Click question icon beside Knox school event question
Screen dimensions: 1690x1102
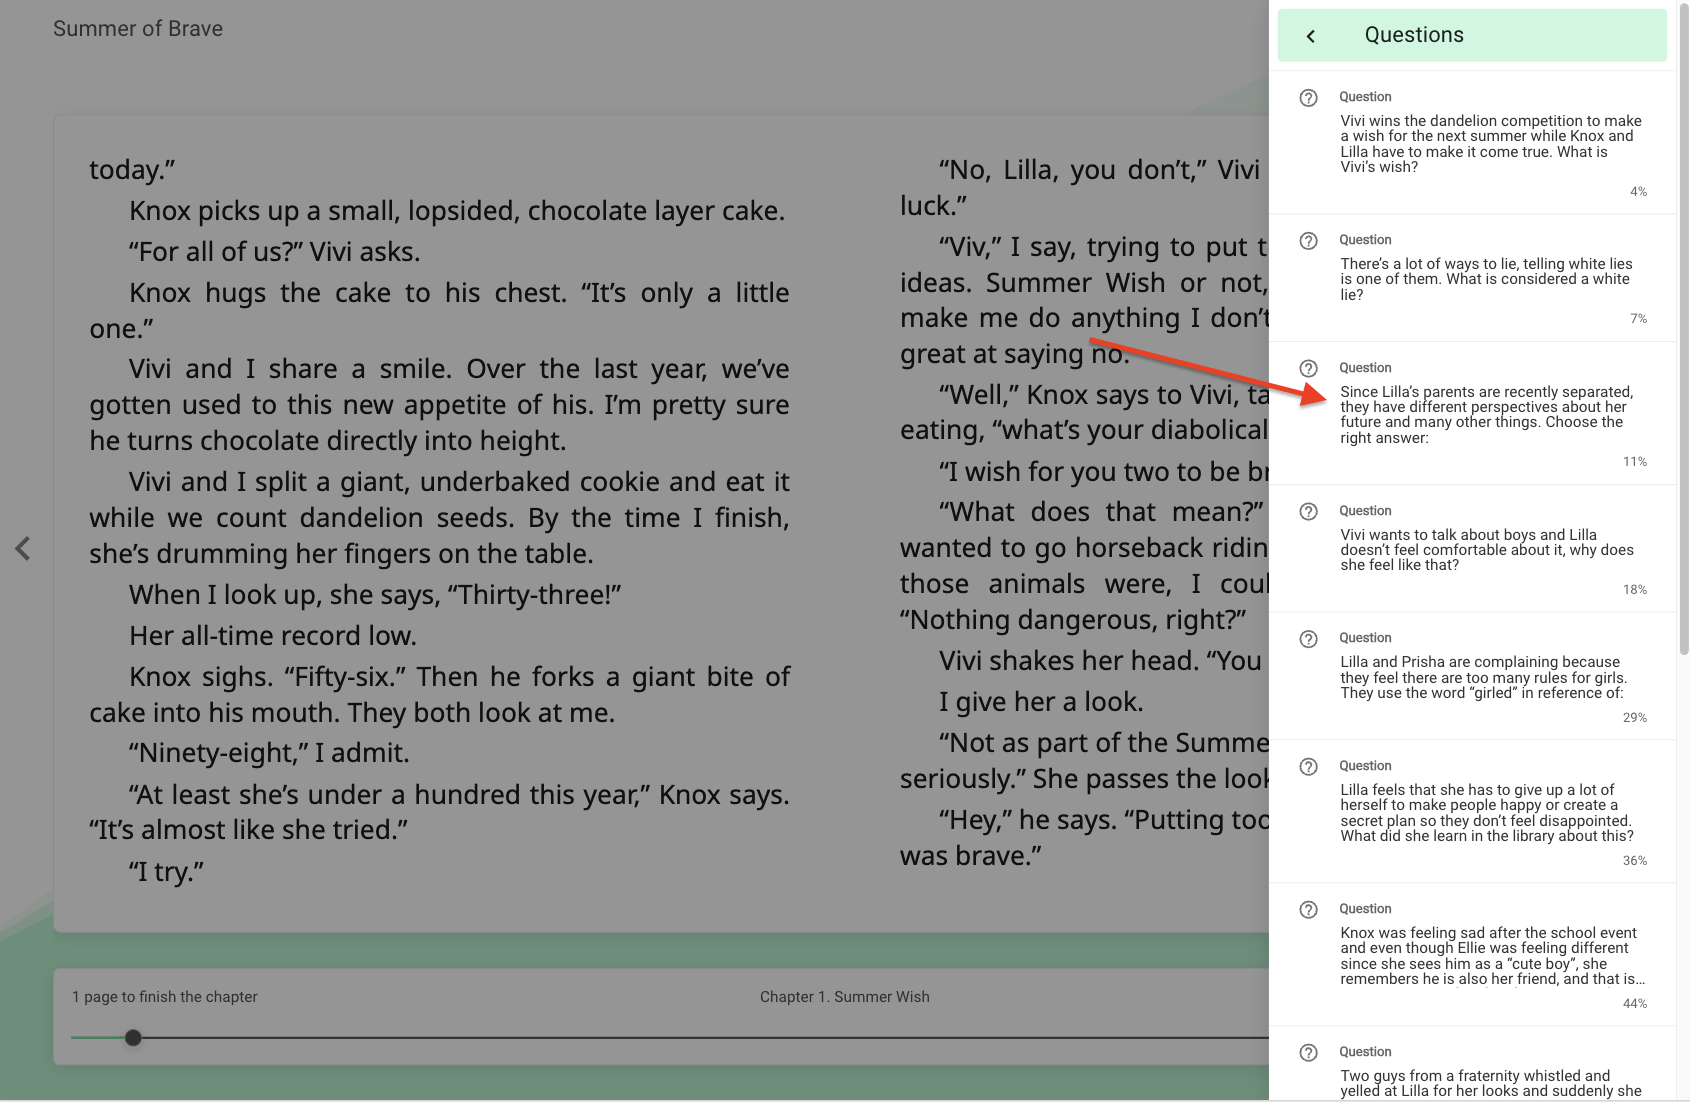(x=1308, y=910)
